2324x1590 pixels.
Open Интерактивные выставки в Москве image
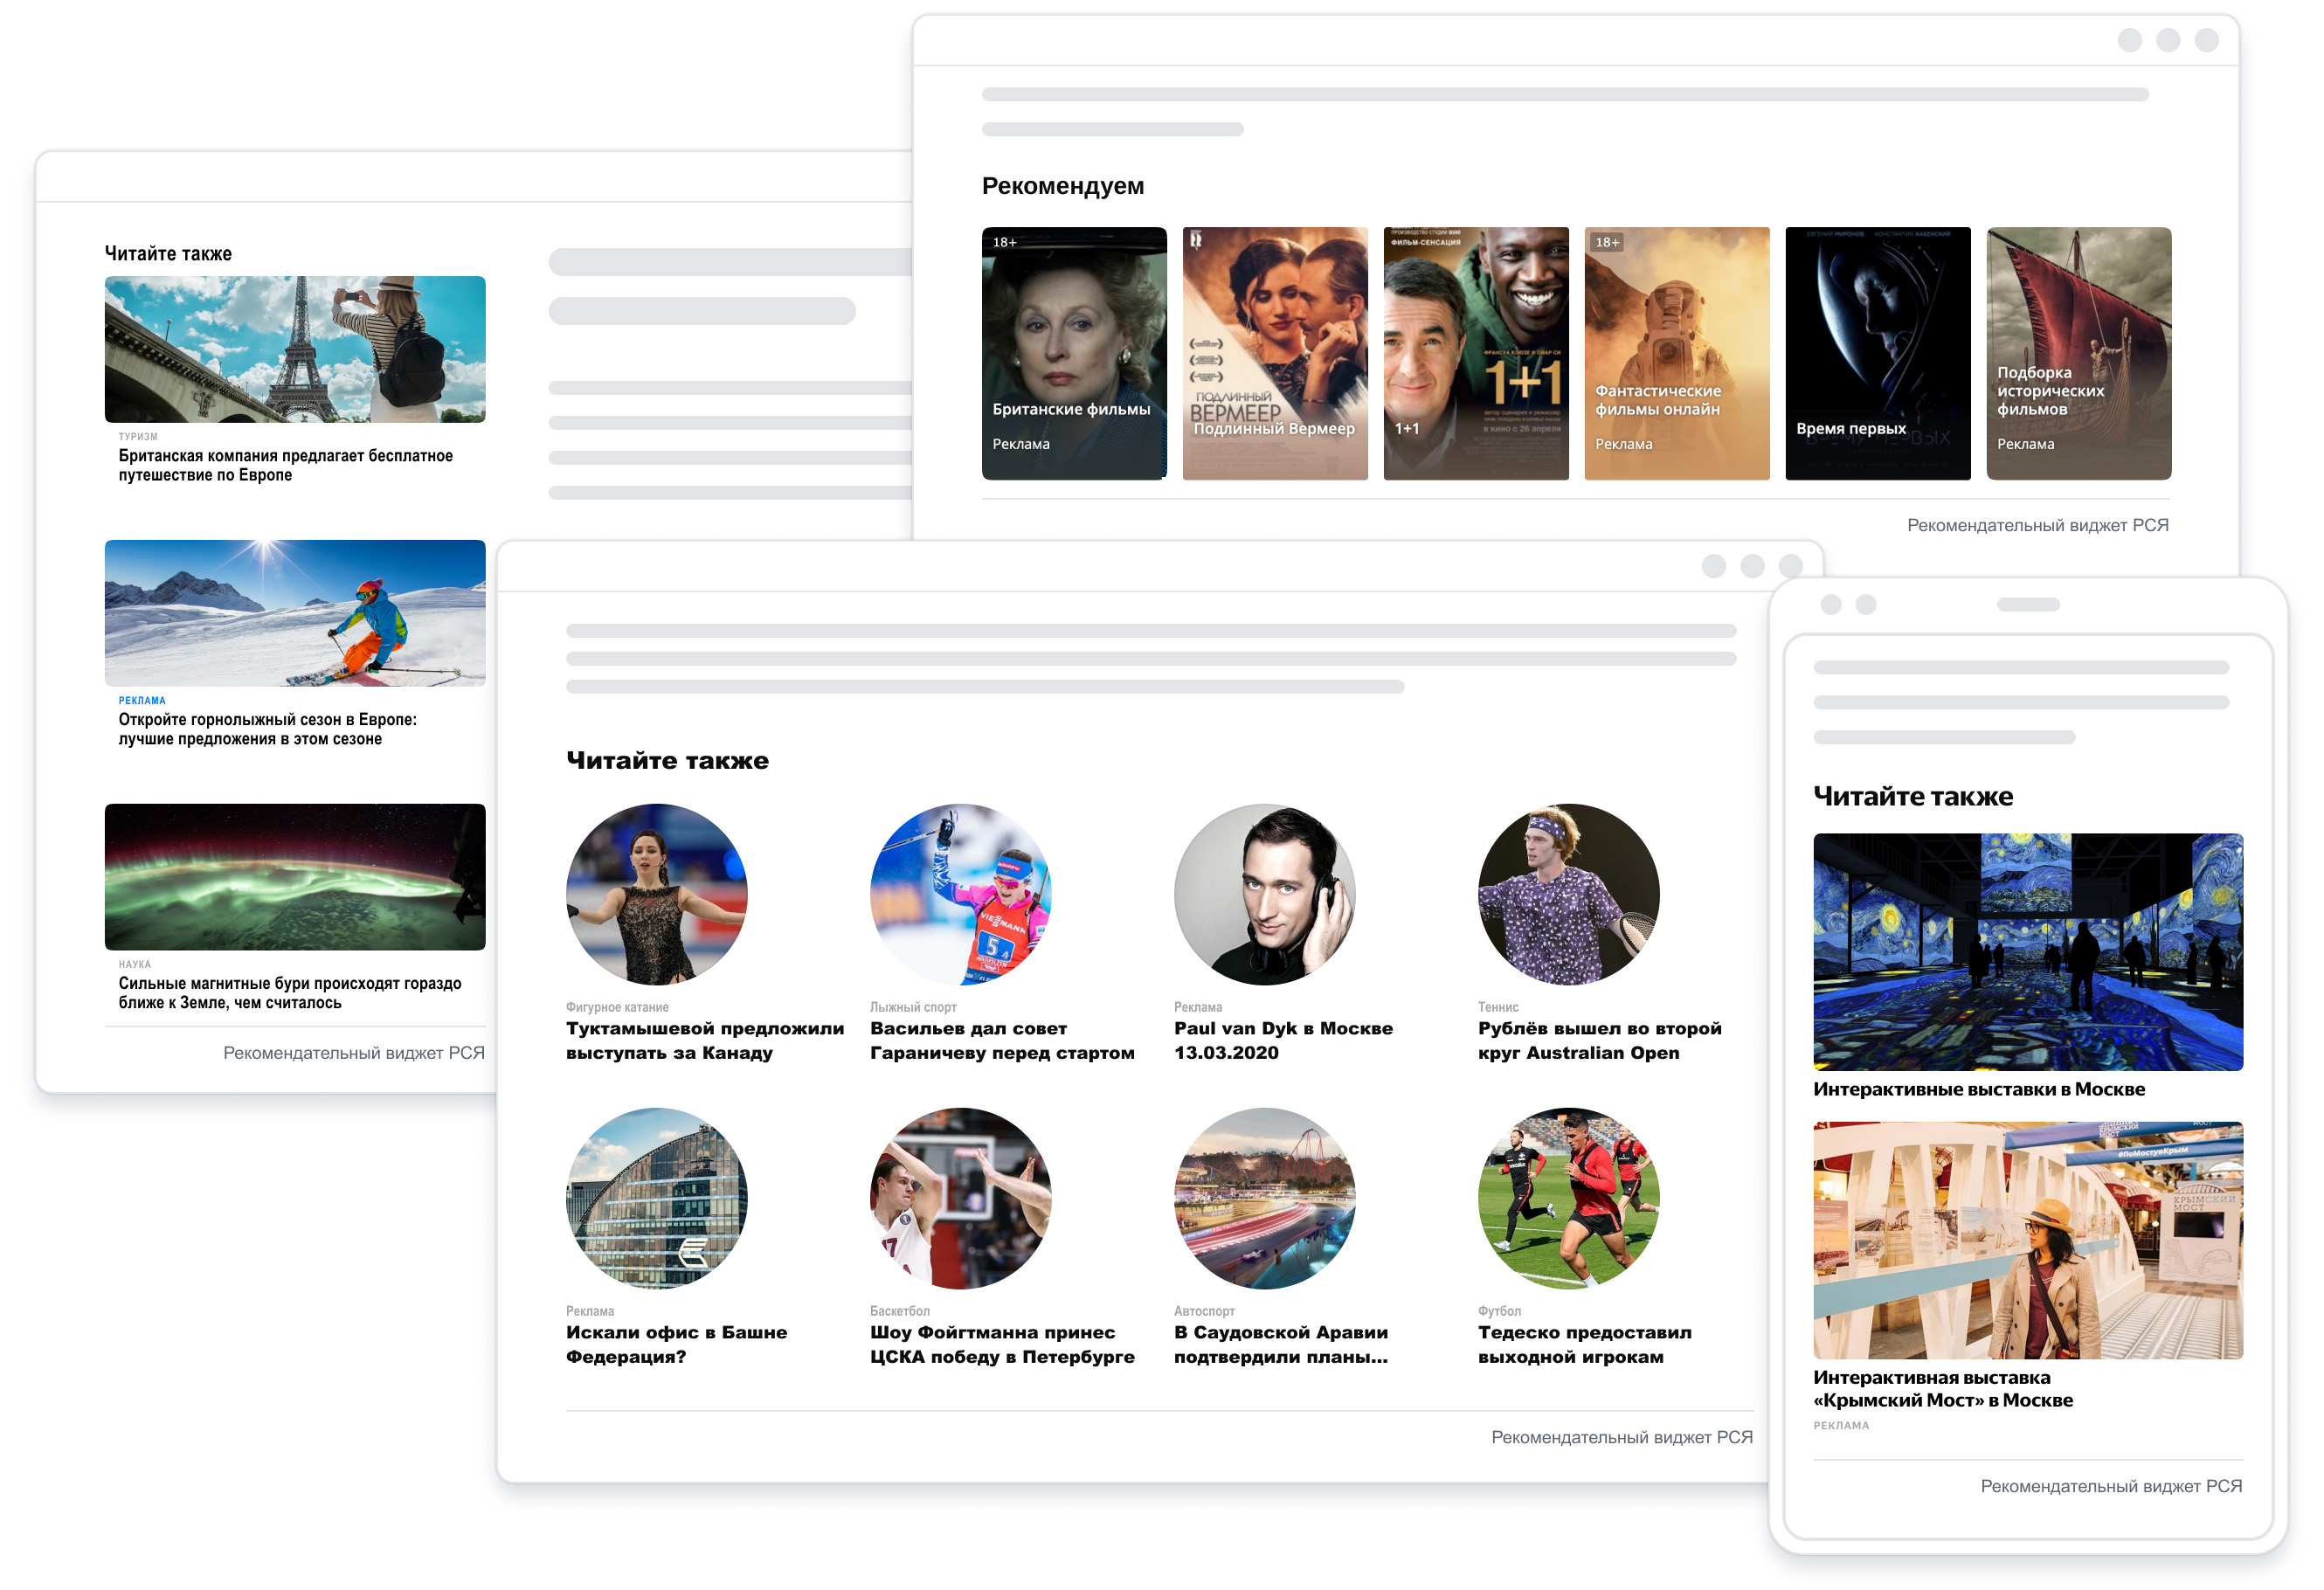2028,952
